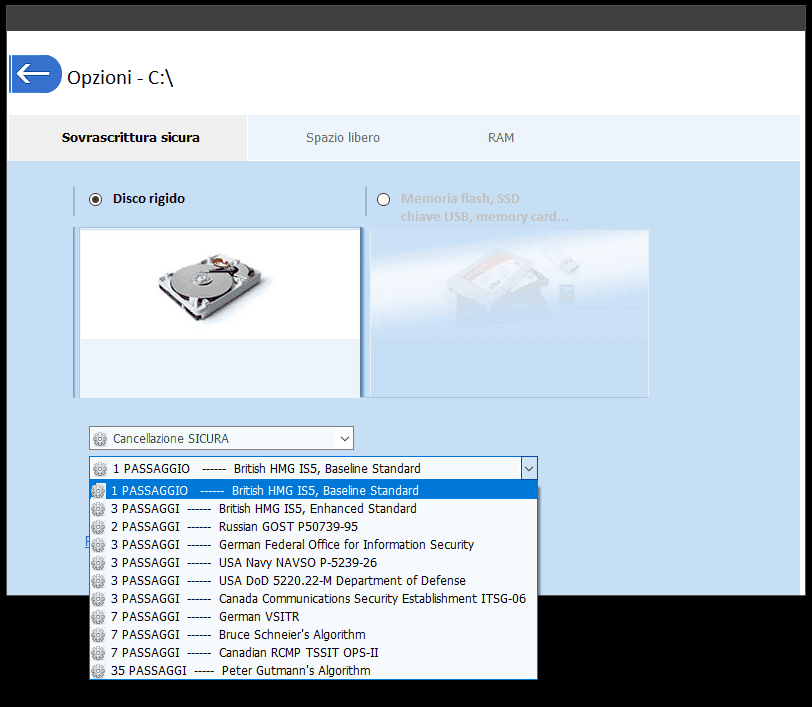The width and height of the screenshot is (812, 707).
Task: Pick Canada Communications Security Establishment ITSG-06
Action: [313, 599]
